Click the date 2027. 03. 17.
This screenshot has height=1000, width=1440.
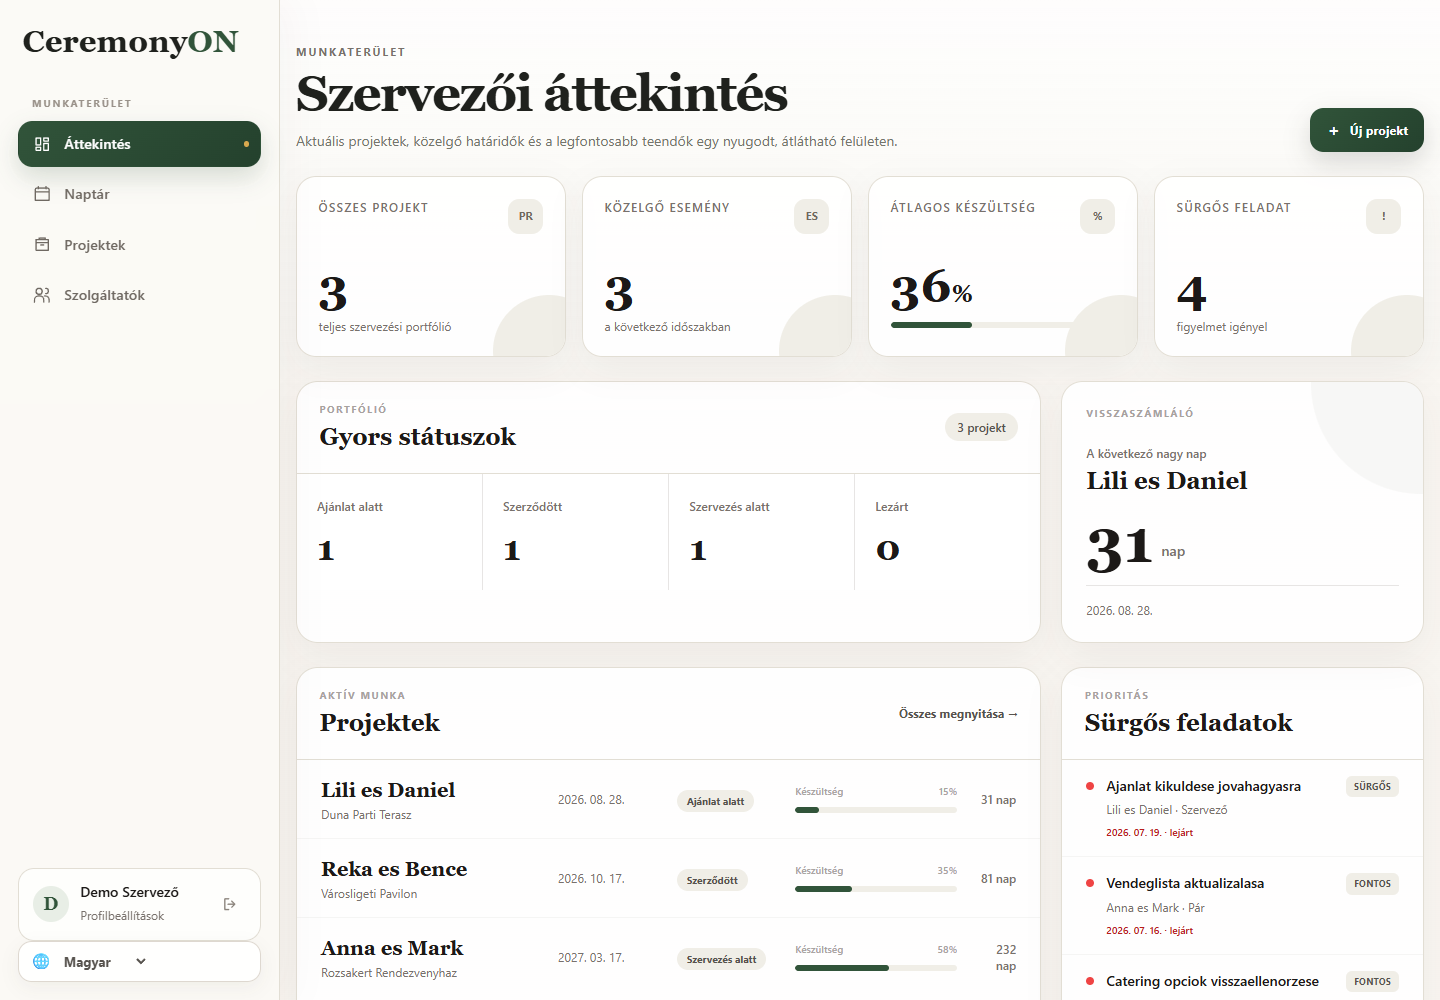tap(591, 958)
